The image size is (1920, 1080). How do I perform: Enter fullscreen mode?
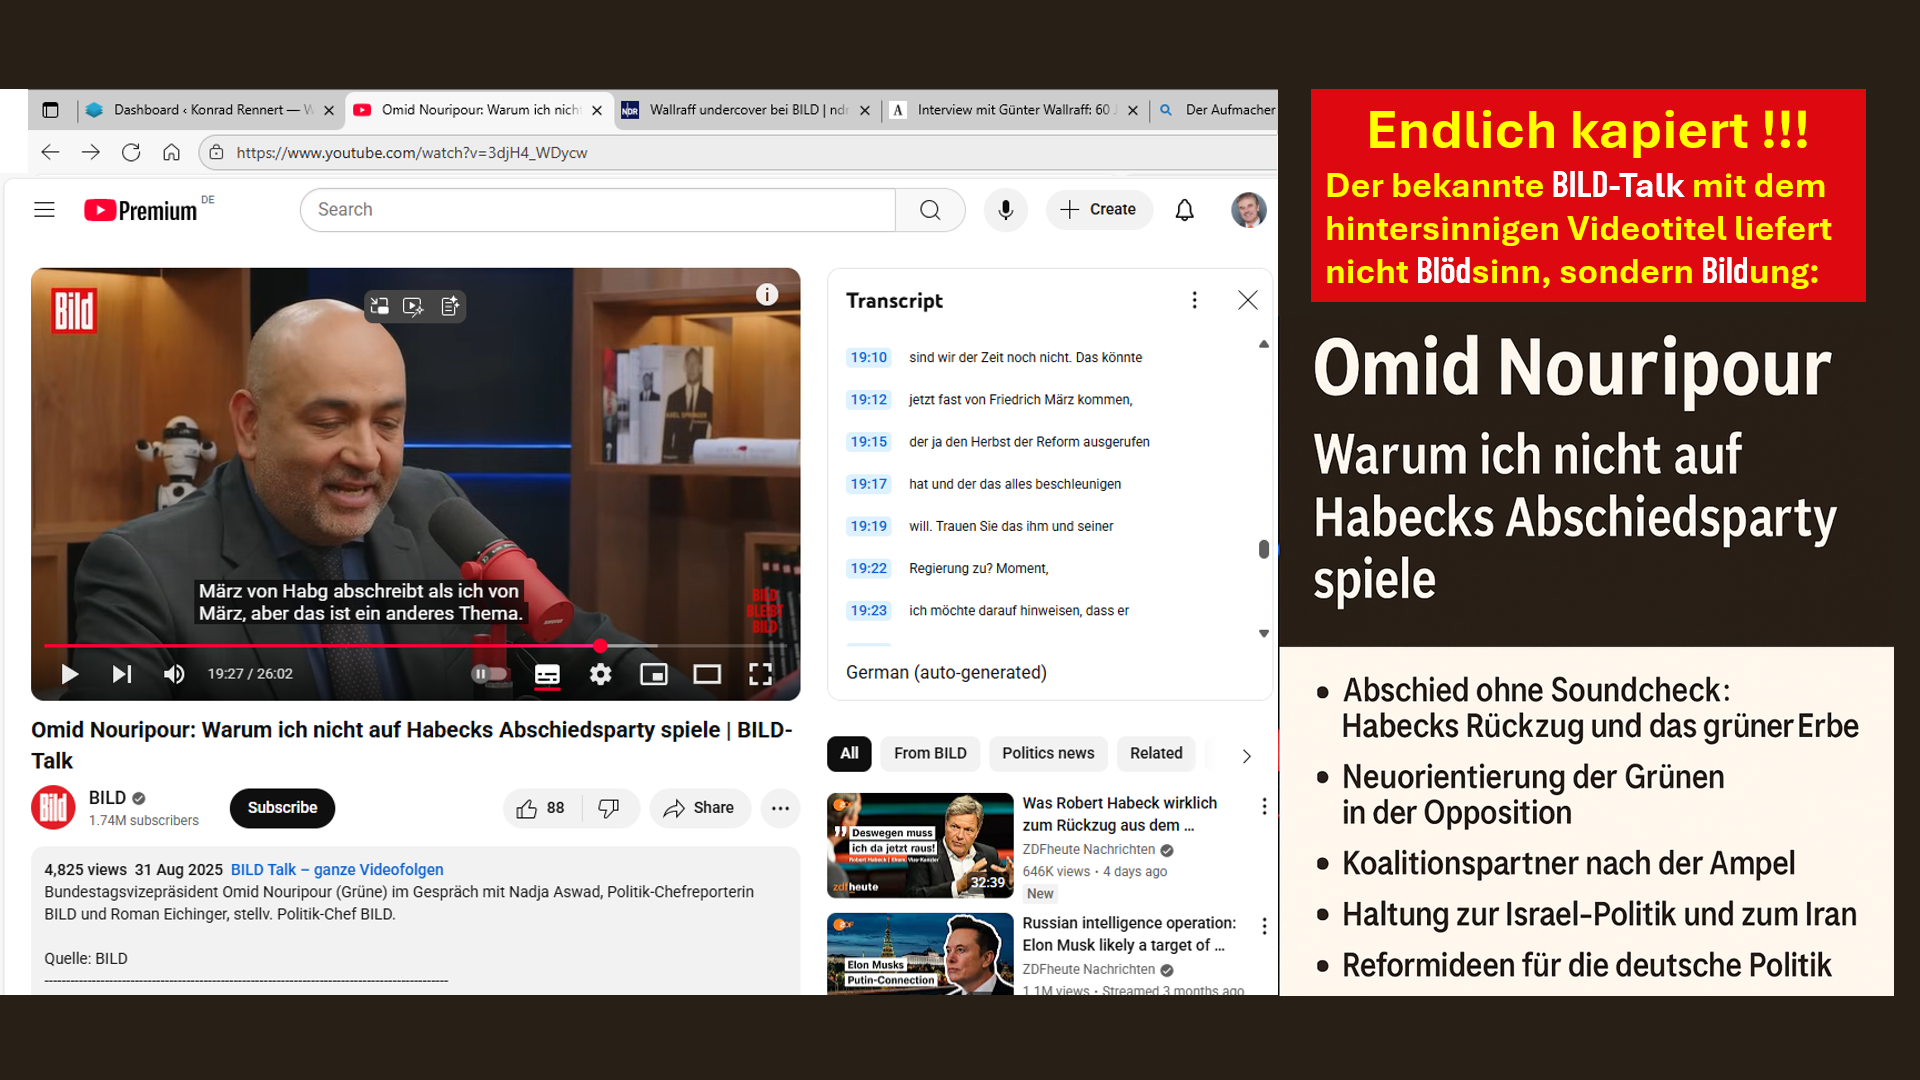click(x=760, y=674)
